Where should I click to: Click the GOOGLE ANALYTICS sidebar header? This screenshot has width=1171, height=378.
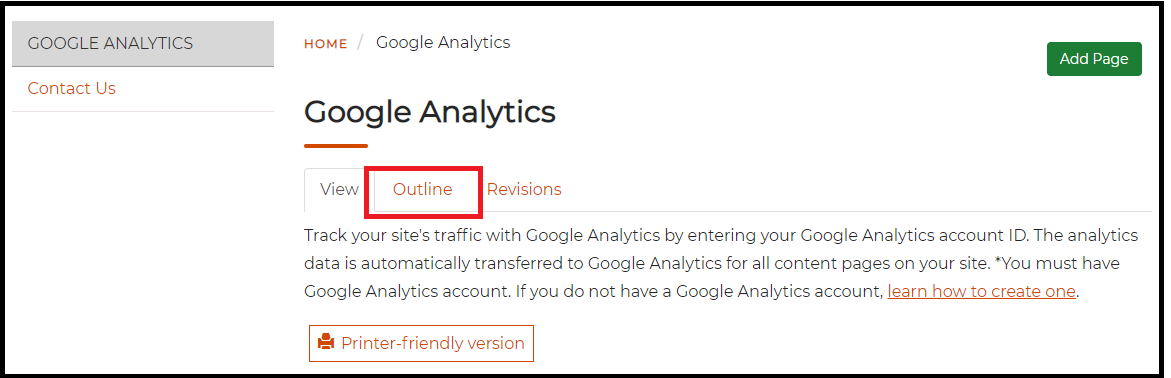(143, 43)
